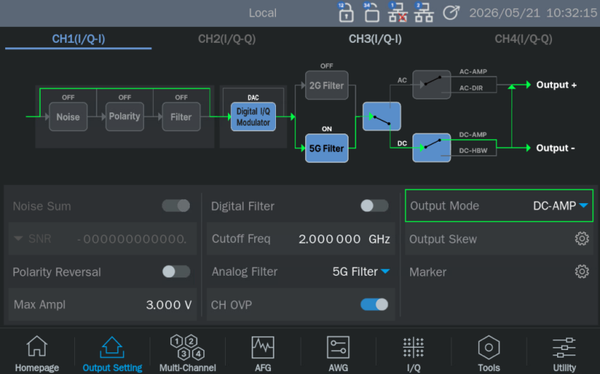Select the 2G Filter block

(326, 85)
